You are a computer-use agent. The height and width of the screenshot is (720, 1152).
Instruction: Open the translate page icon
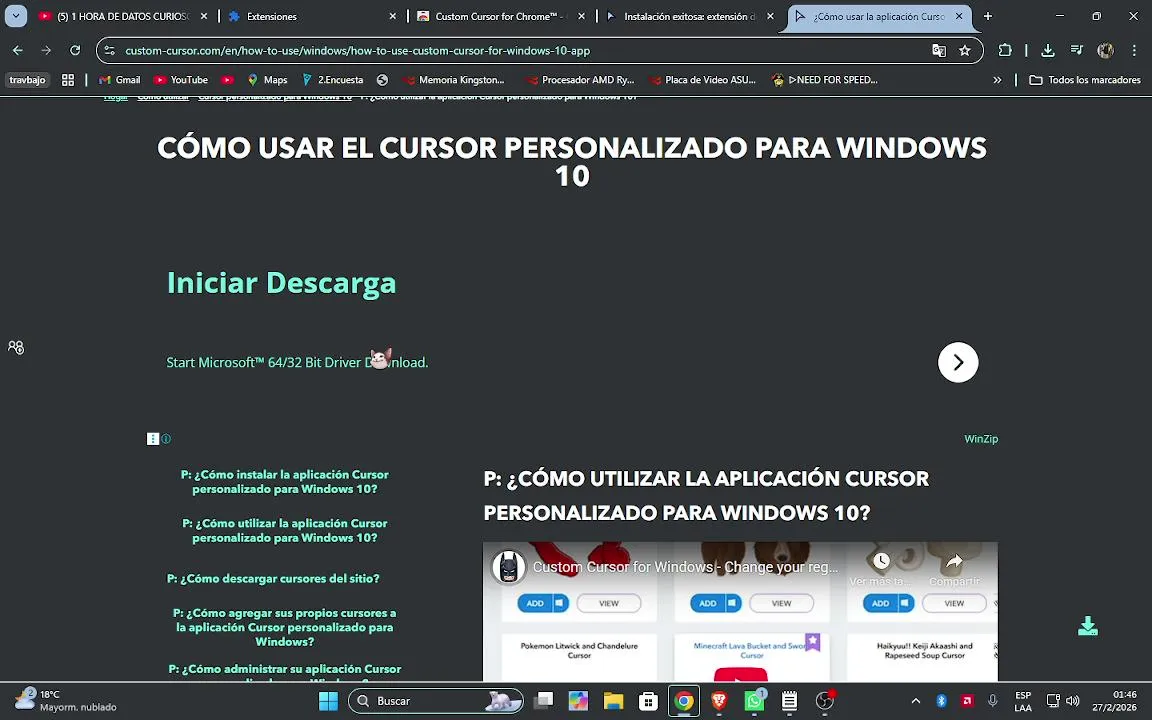[x=939, y=50]
